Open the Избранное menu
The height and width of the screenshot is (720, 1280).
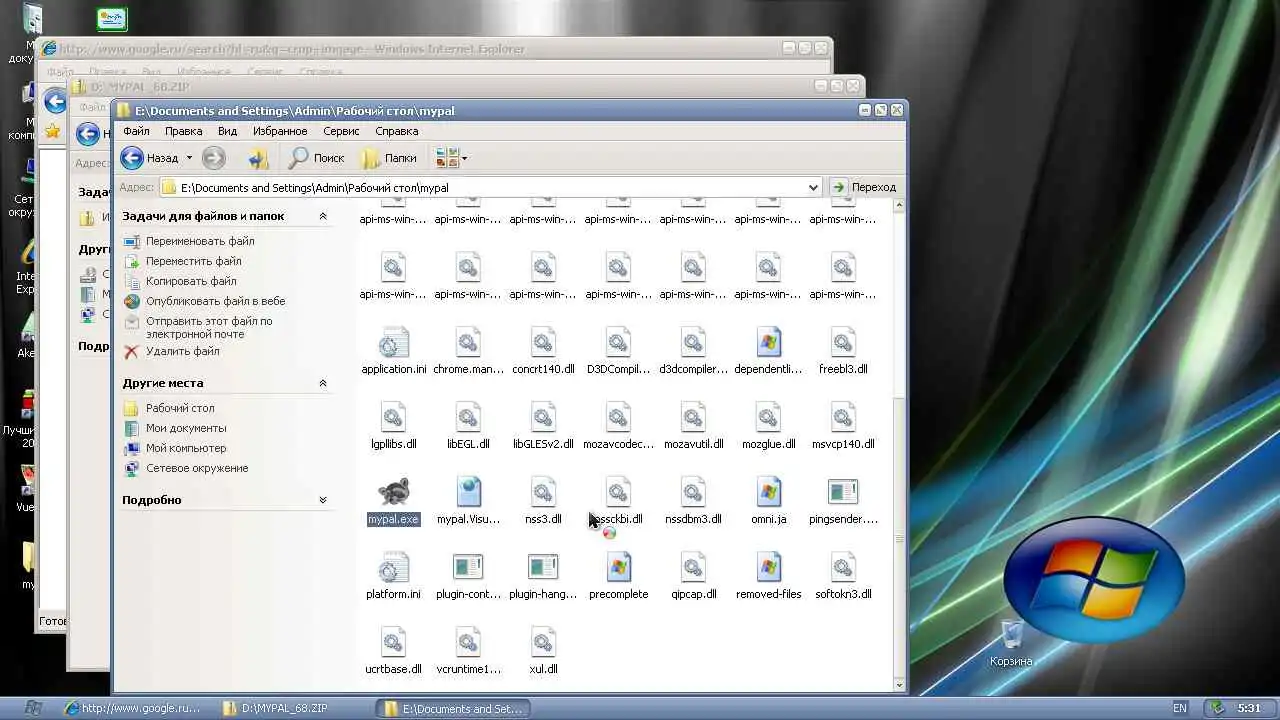(x=280, y=131)
